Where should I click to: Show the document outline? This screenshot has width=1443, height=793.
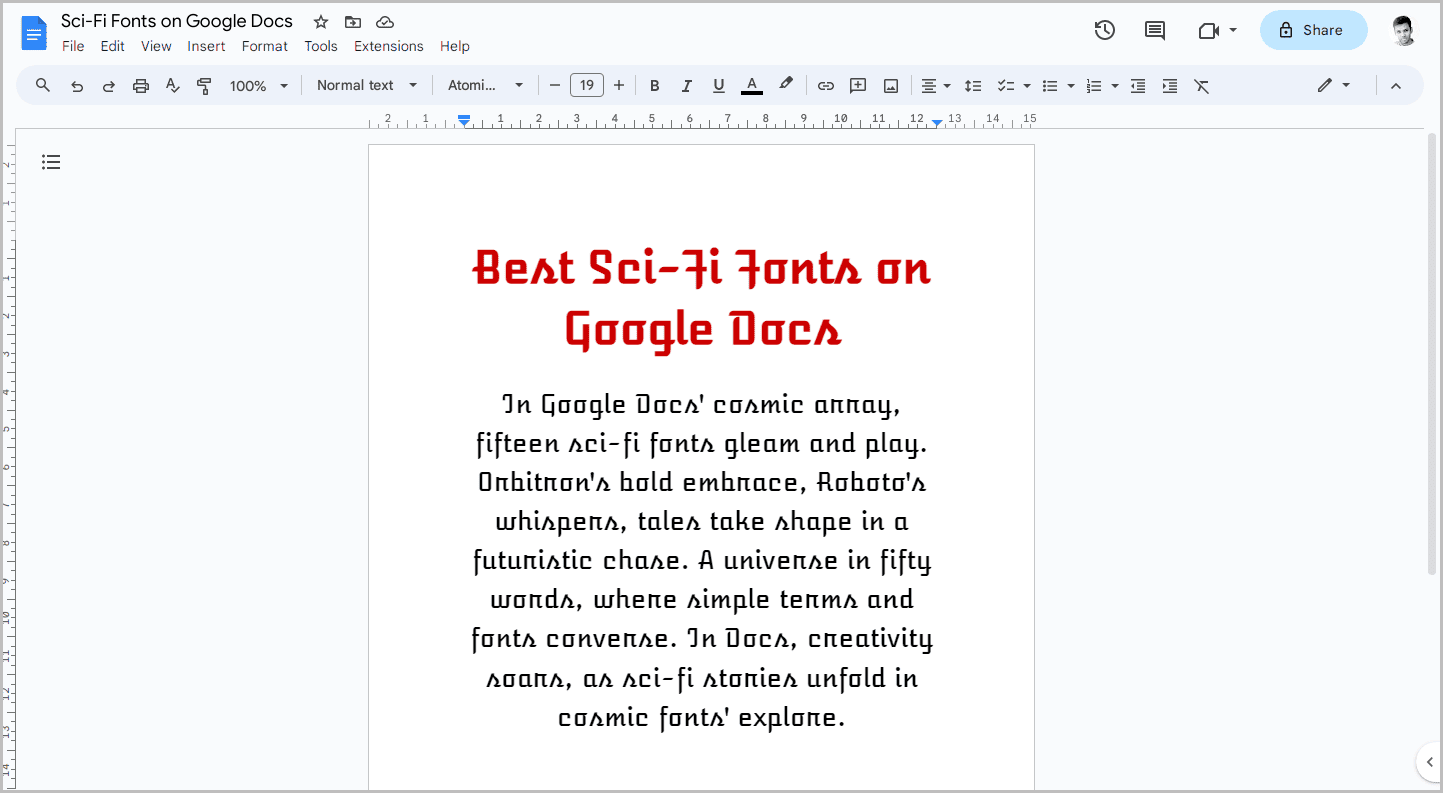coord(51,161)
